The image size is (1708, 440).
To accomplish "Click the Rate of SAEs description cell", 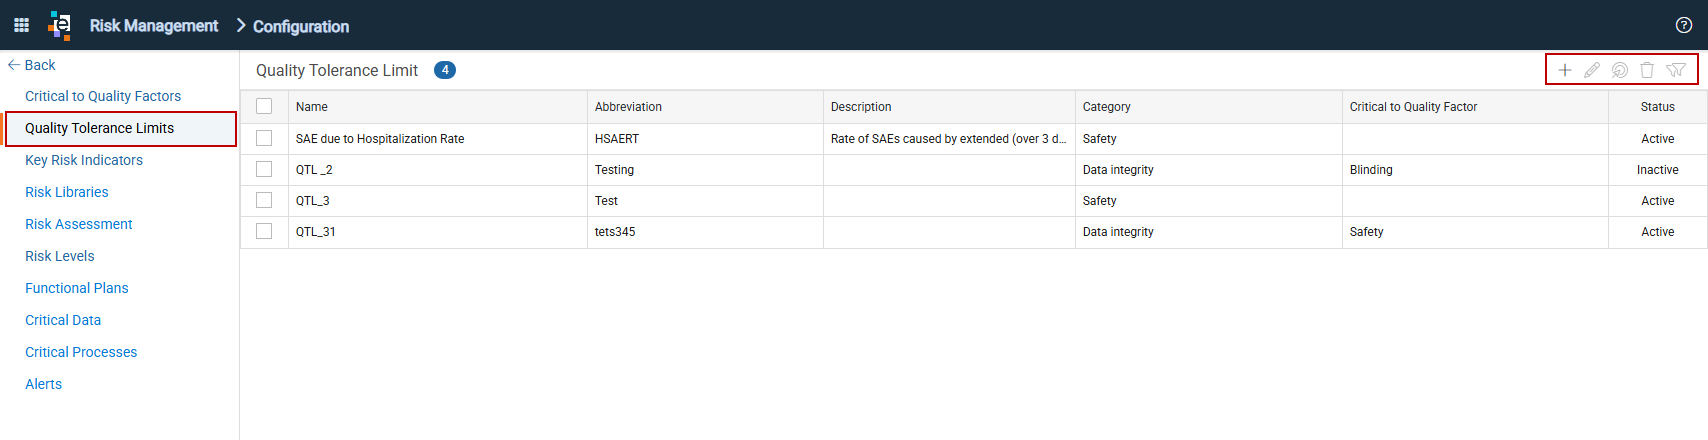I will [x=949, y=139].
